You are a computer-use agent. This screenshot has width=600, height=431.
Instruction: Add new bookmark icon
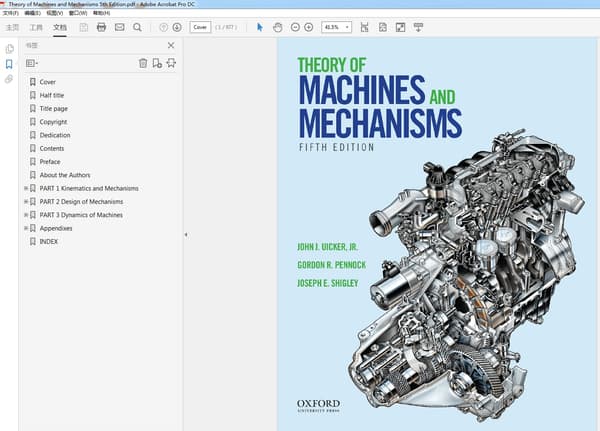[x=157, y=63]
